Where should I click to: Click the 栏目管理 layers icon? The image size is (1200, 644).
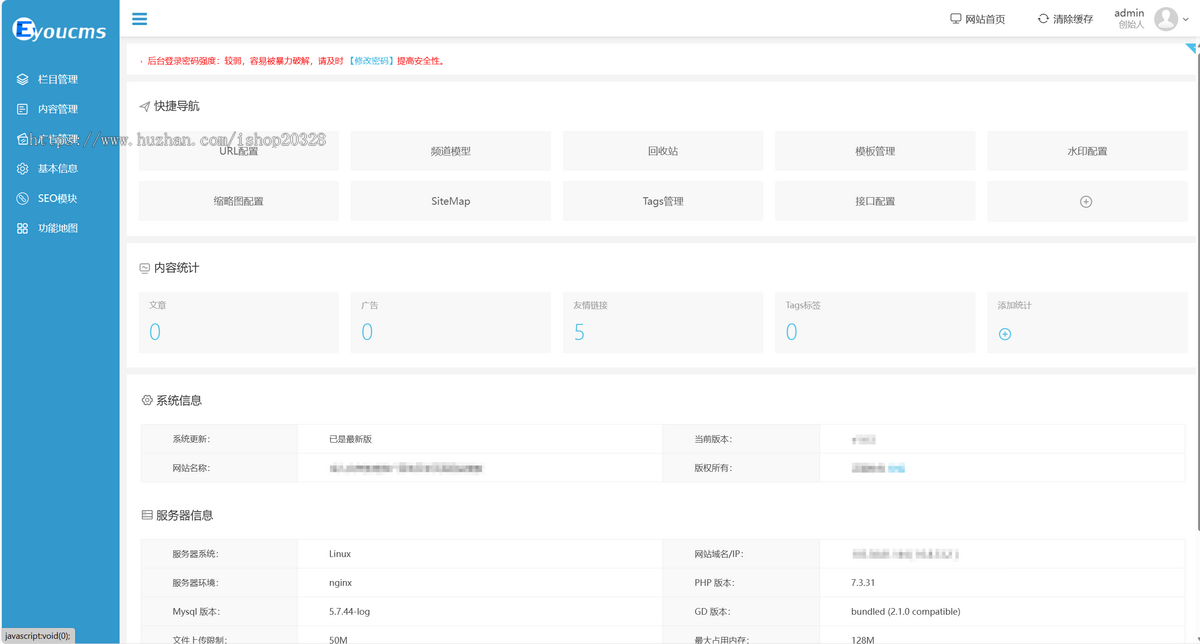(22, 79)
